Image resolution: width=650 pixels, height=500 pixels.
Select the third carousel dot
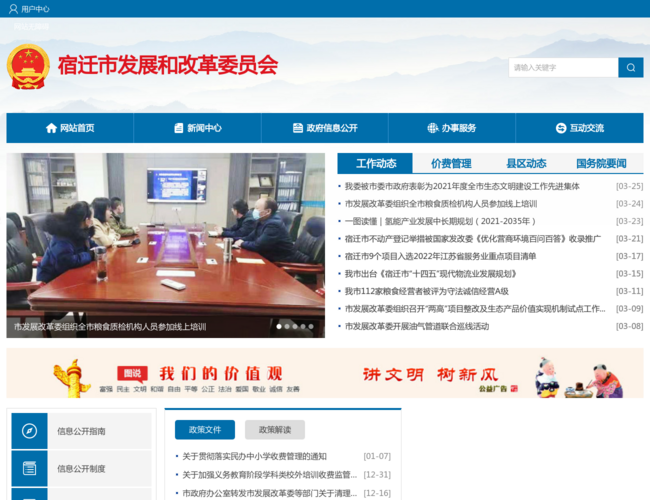[295, 327]
